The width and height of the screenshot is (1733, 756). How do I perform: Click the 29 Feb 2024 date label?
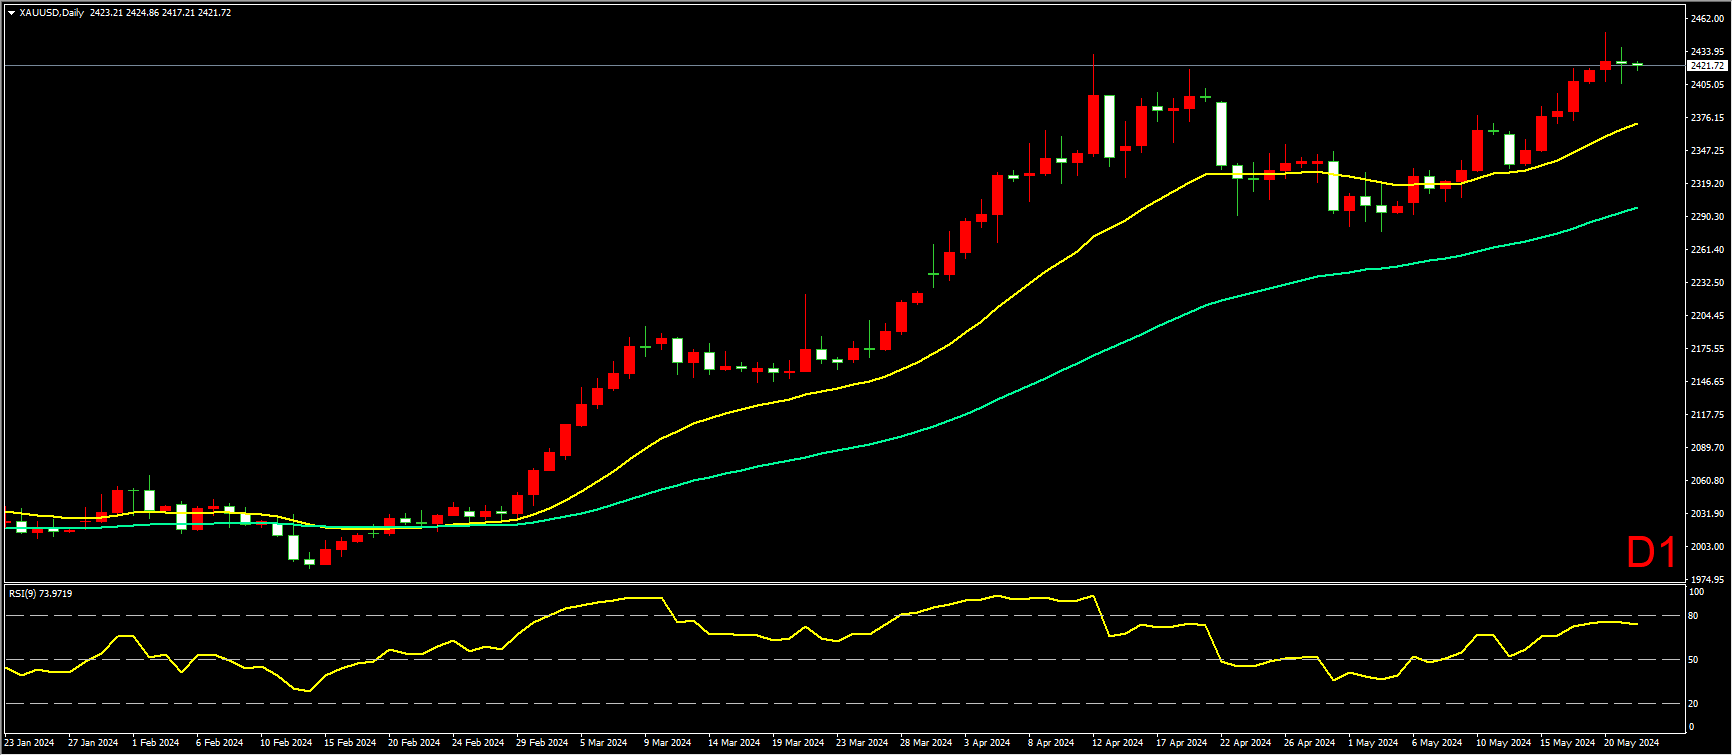coord(542,743)
